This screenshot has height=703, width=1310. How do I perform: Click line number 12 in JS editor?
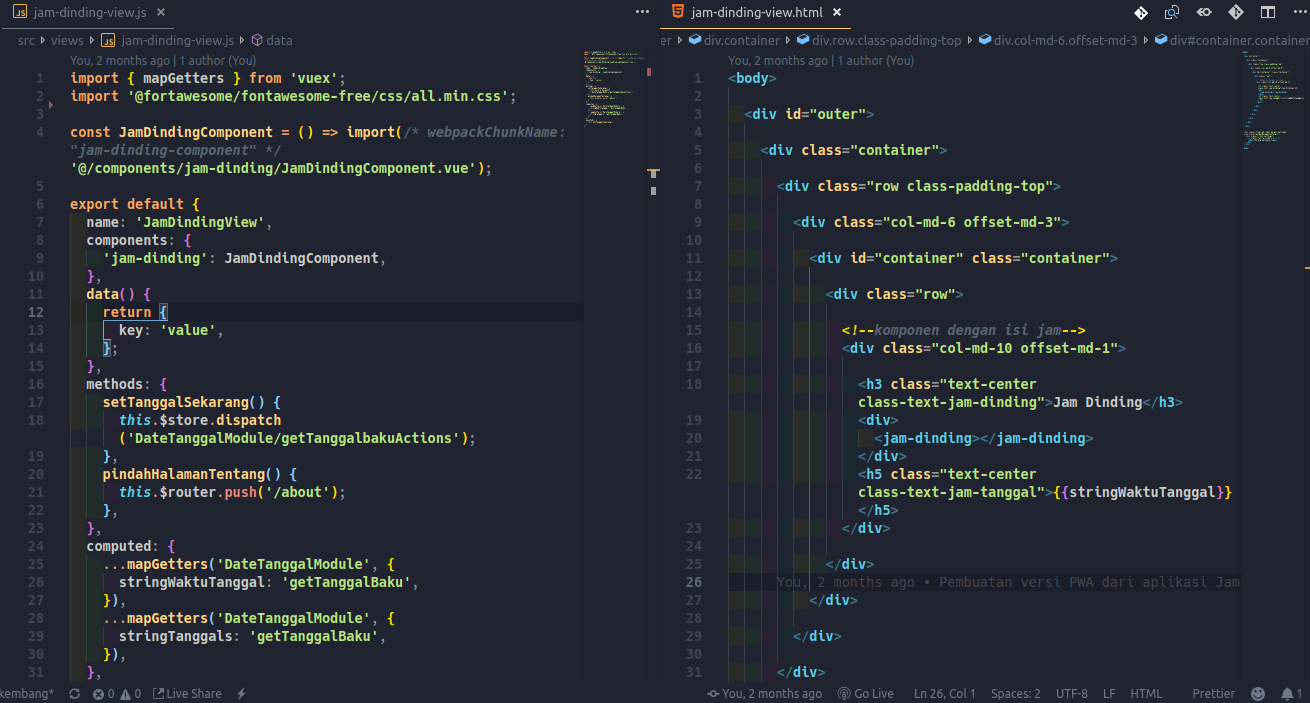tap(35, 312)
